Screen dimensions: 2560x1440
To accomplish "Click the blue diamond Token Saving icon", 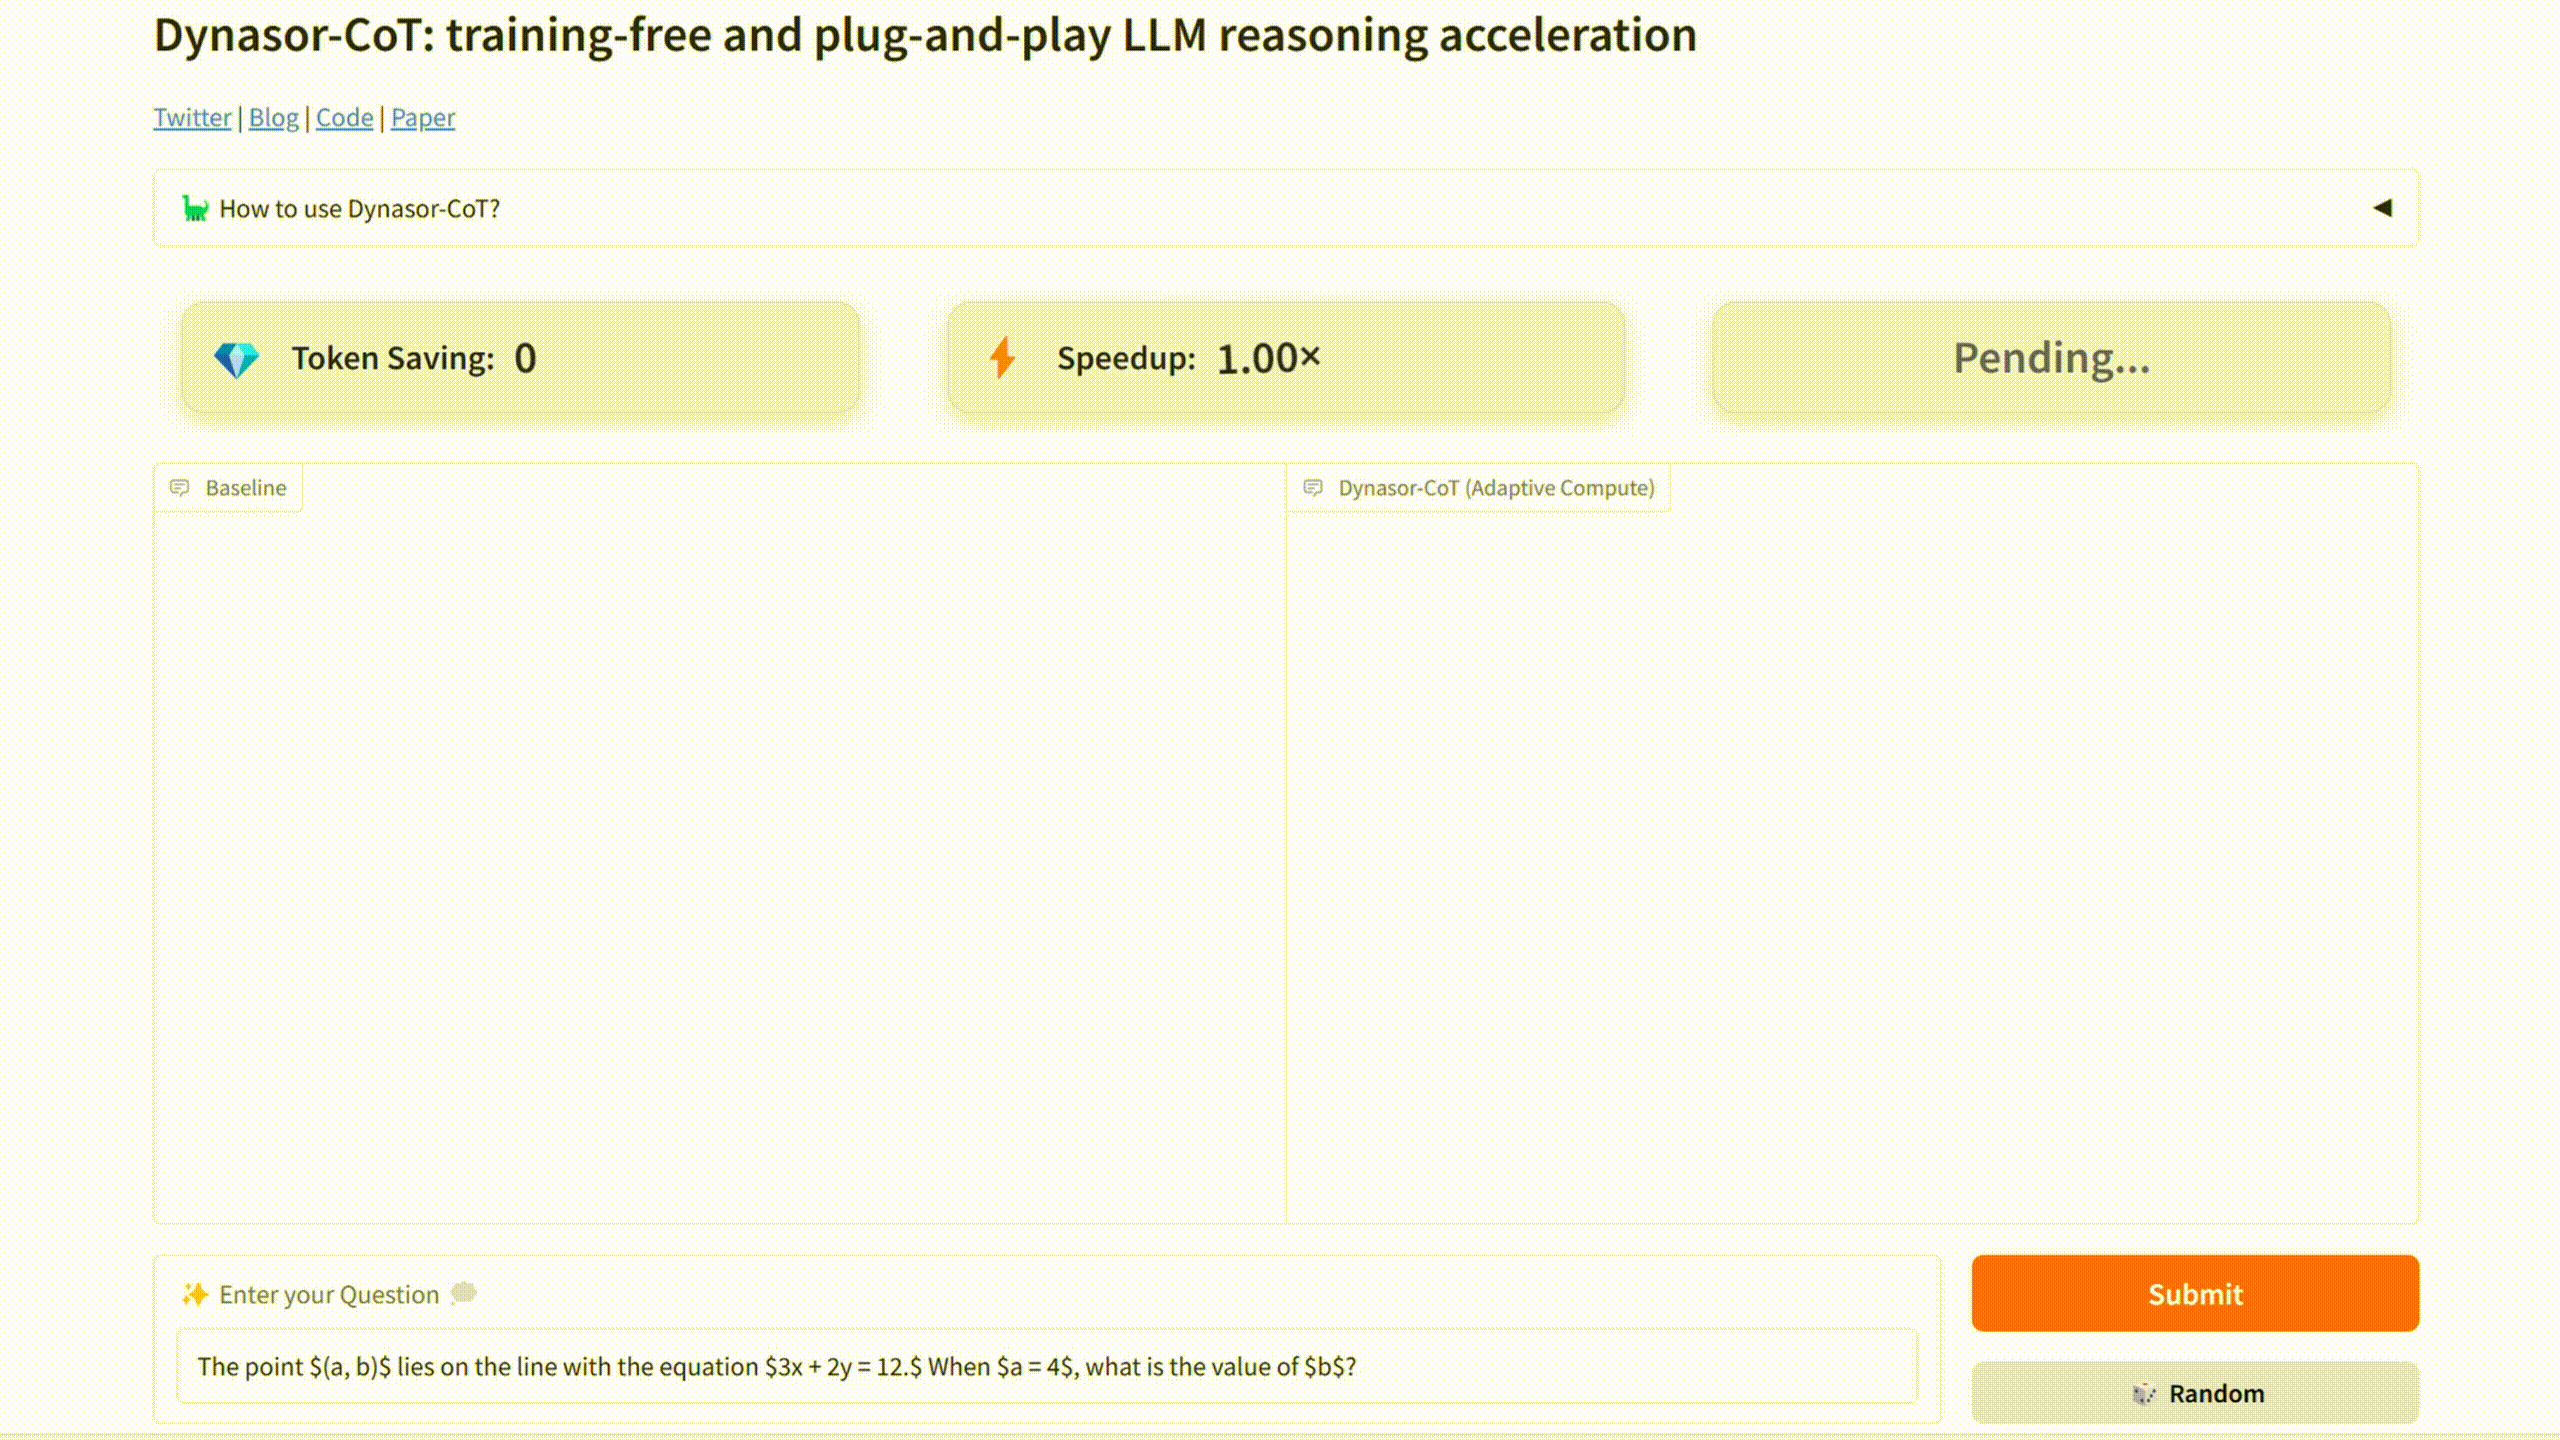I will tap(237, 359).
